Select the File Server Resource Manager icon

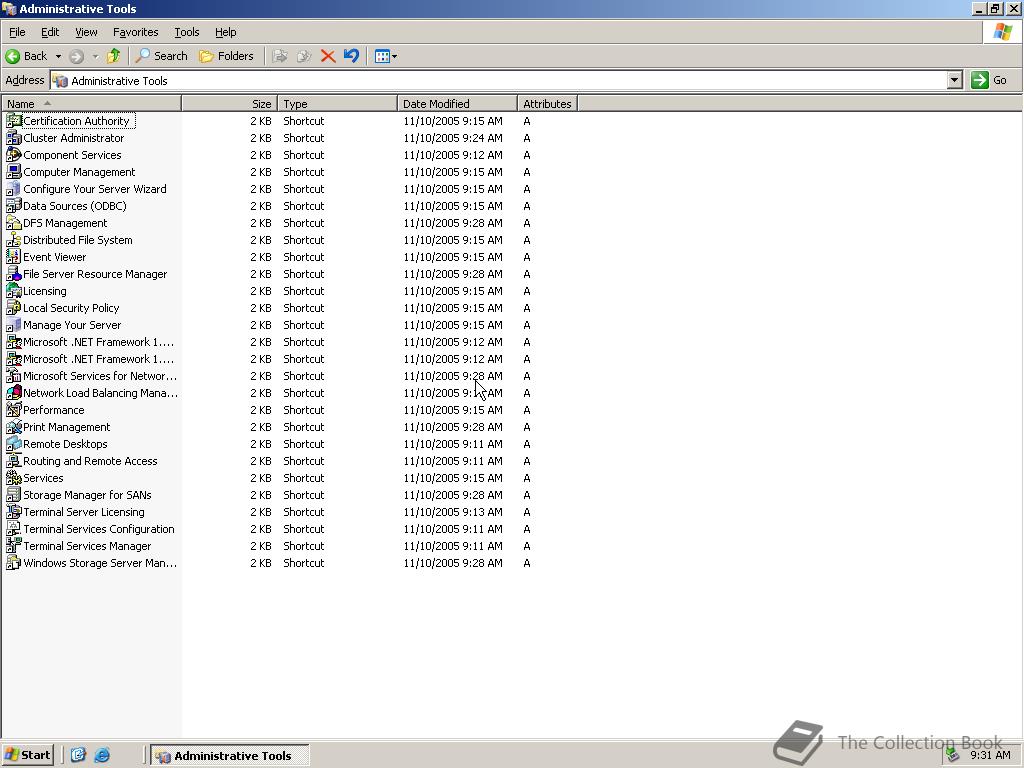pyautogui.click(x=13, y=274)
